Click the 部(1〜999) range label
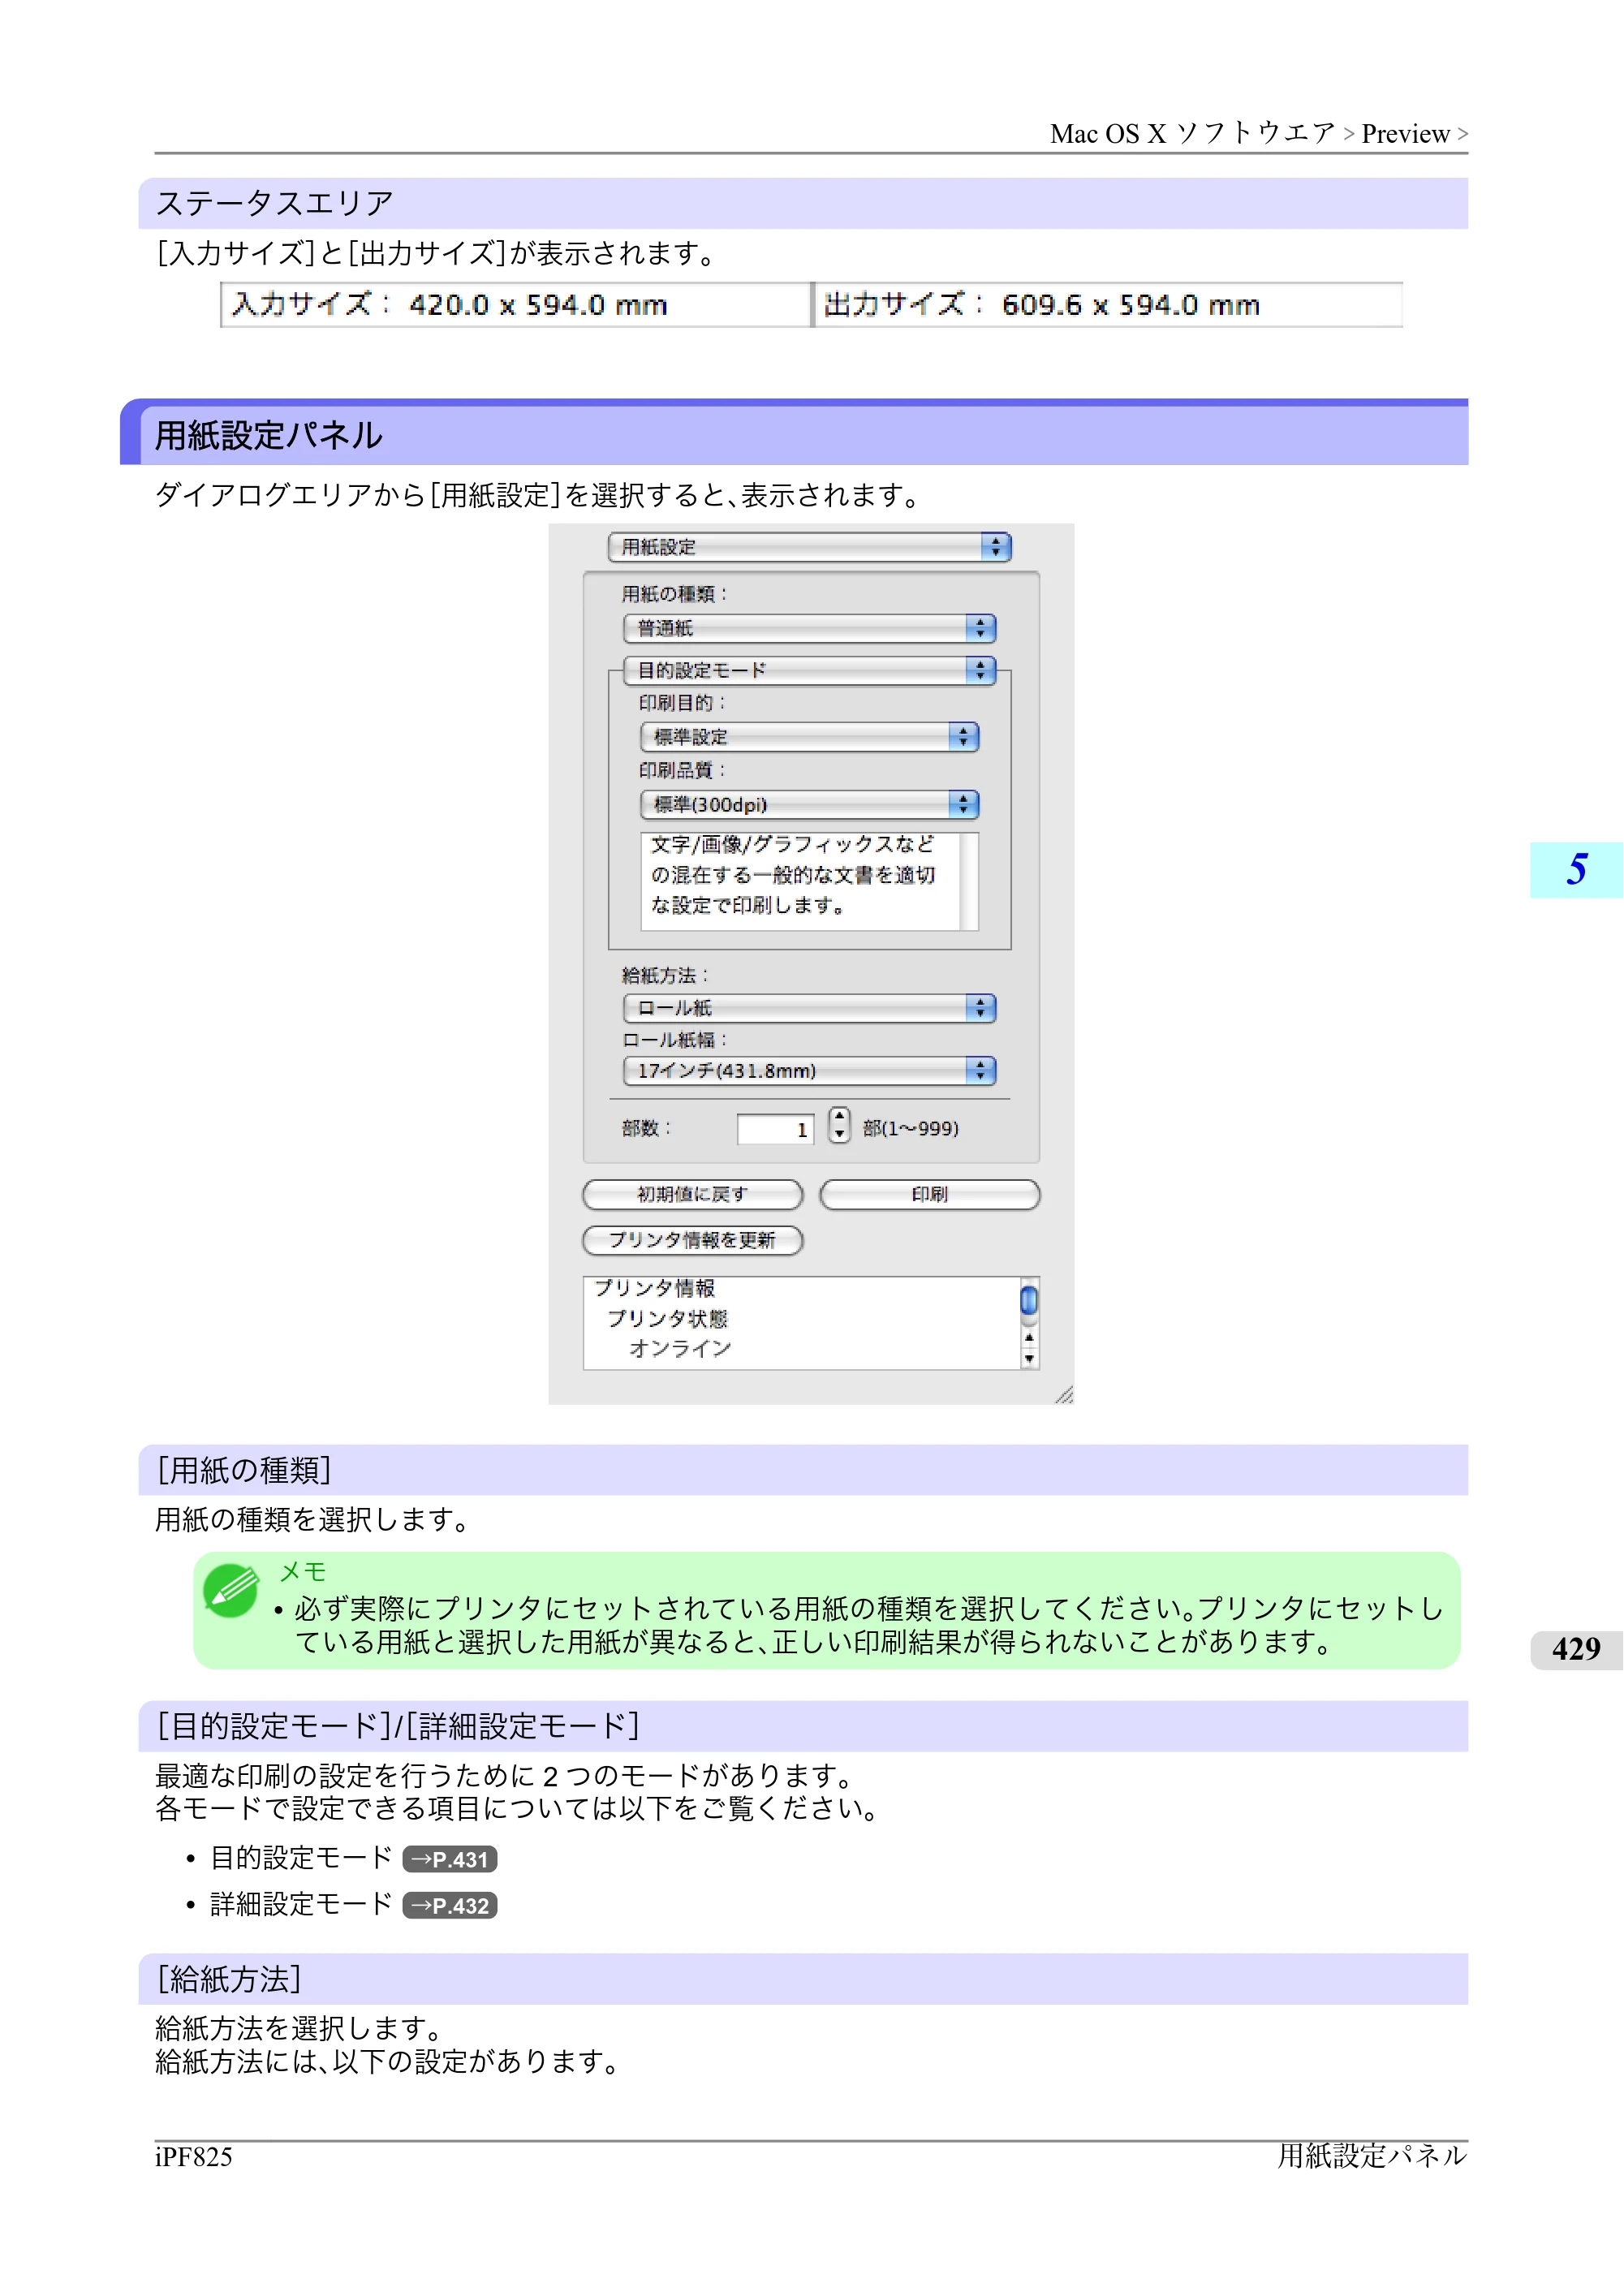 (910, 1128)
